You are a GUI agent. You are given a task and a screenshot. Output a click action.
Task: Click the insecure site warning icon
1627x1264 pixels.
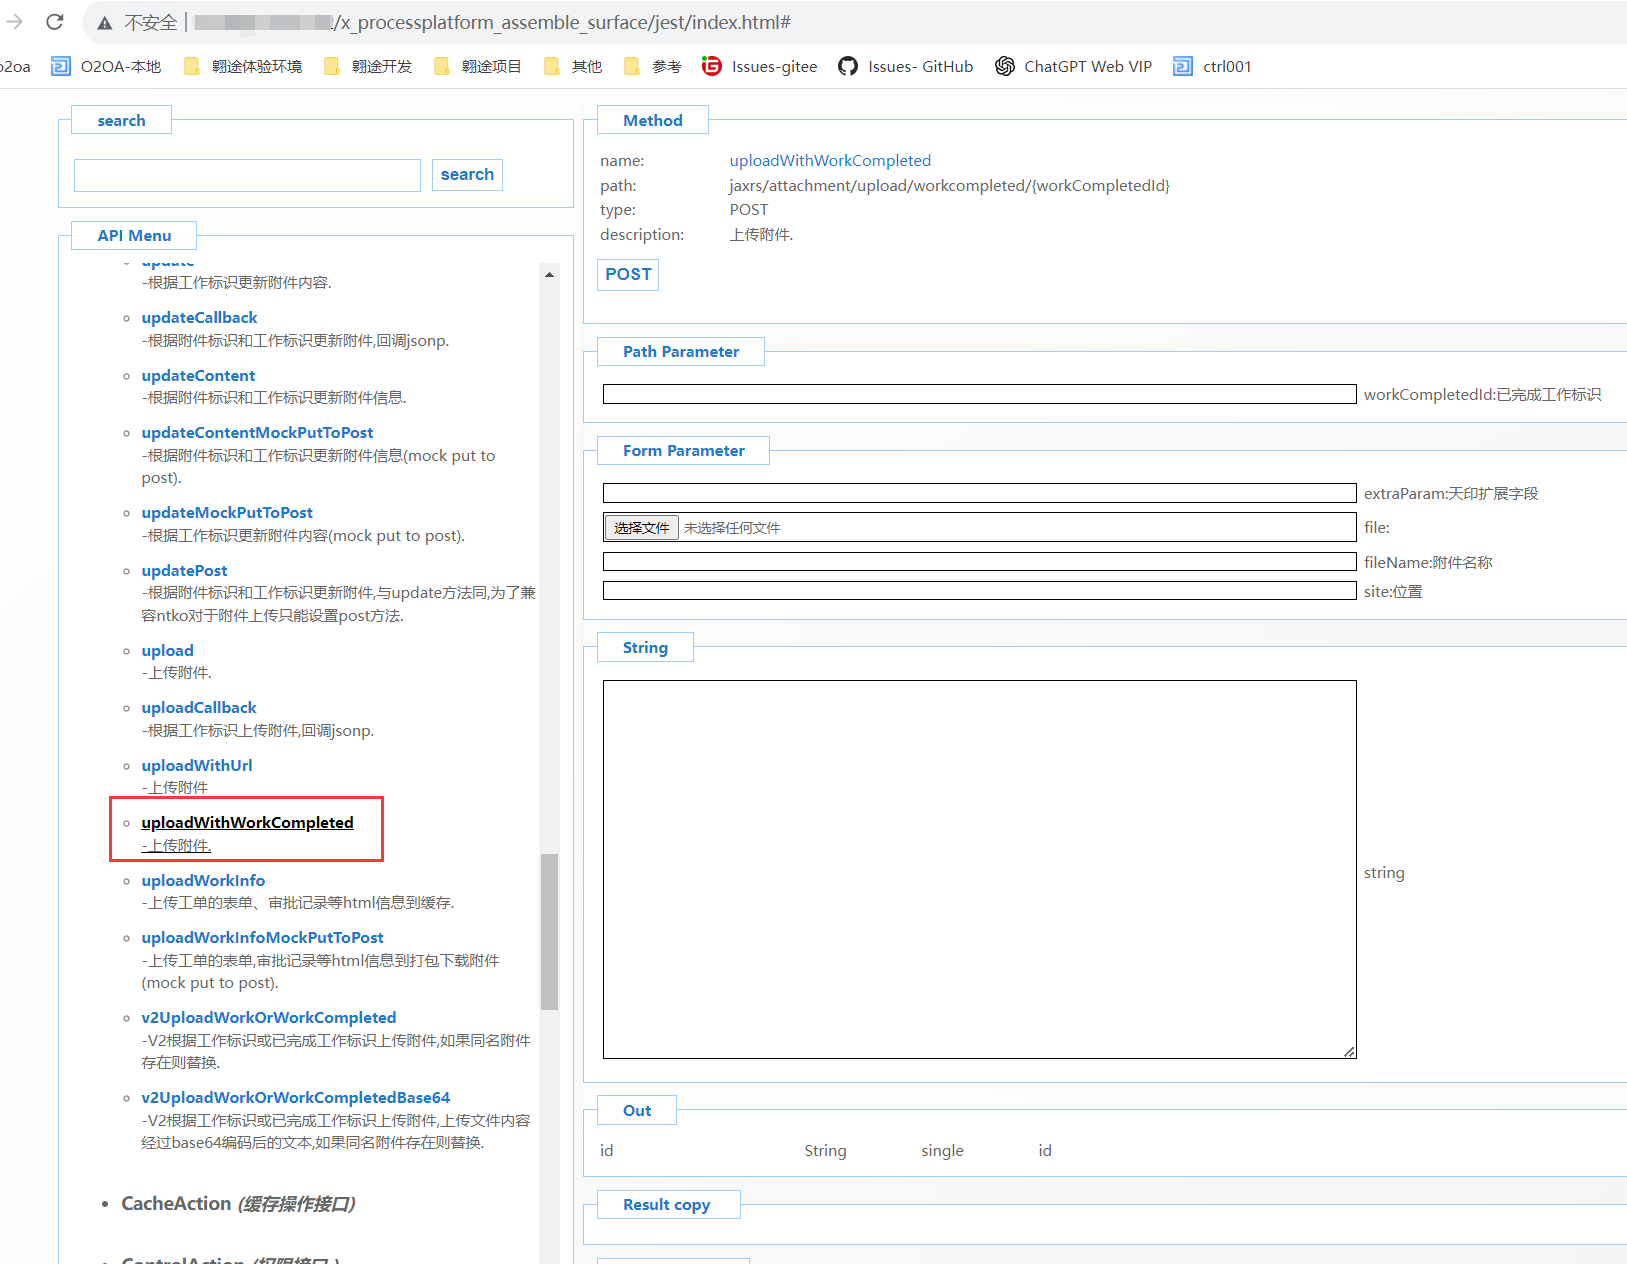[105, 23]
